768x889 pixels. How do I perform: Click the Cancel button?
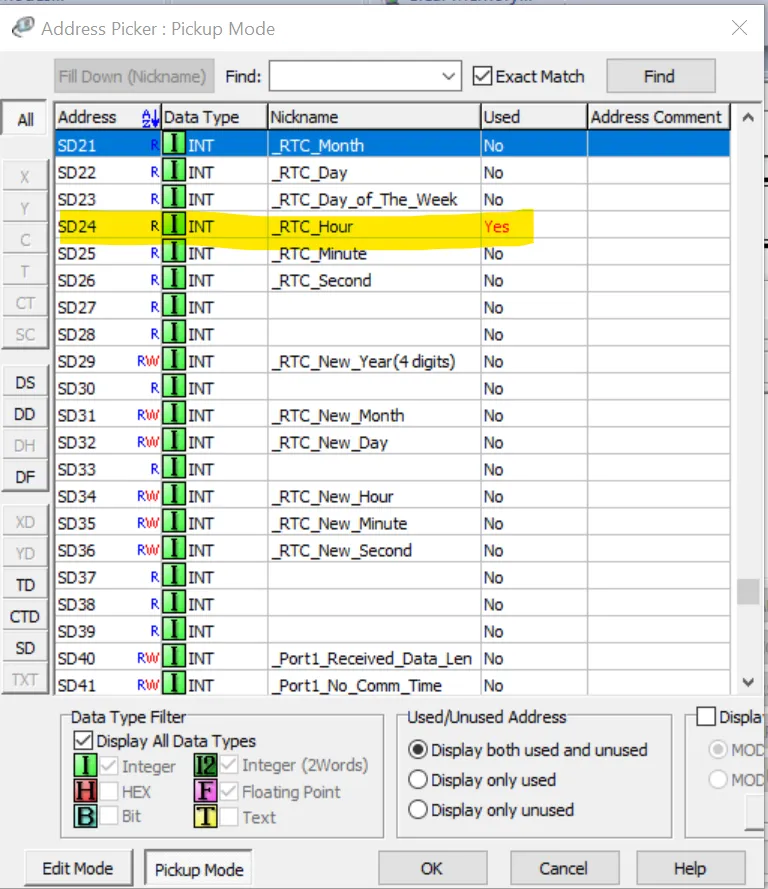tap(563, 868)
